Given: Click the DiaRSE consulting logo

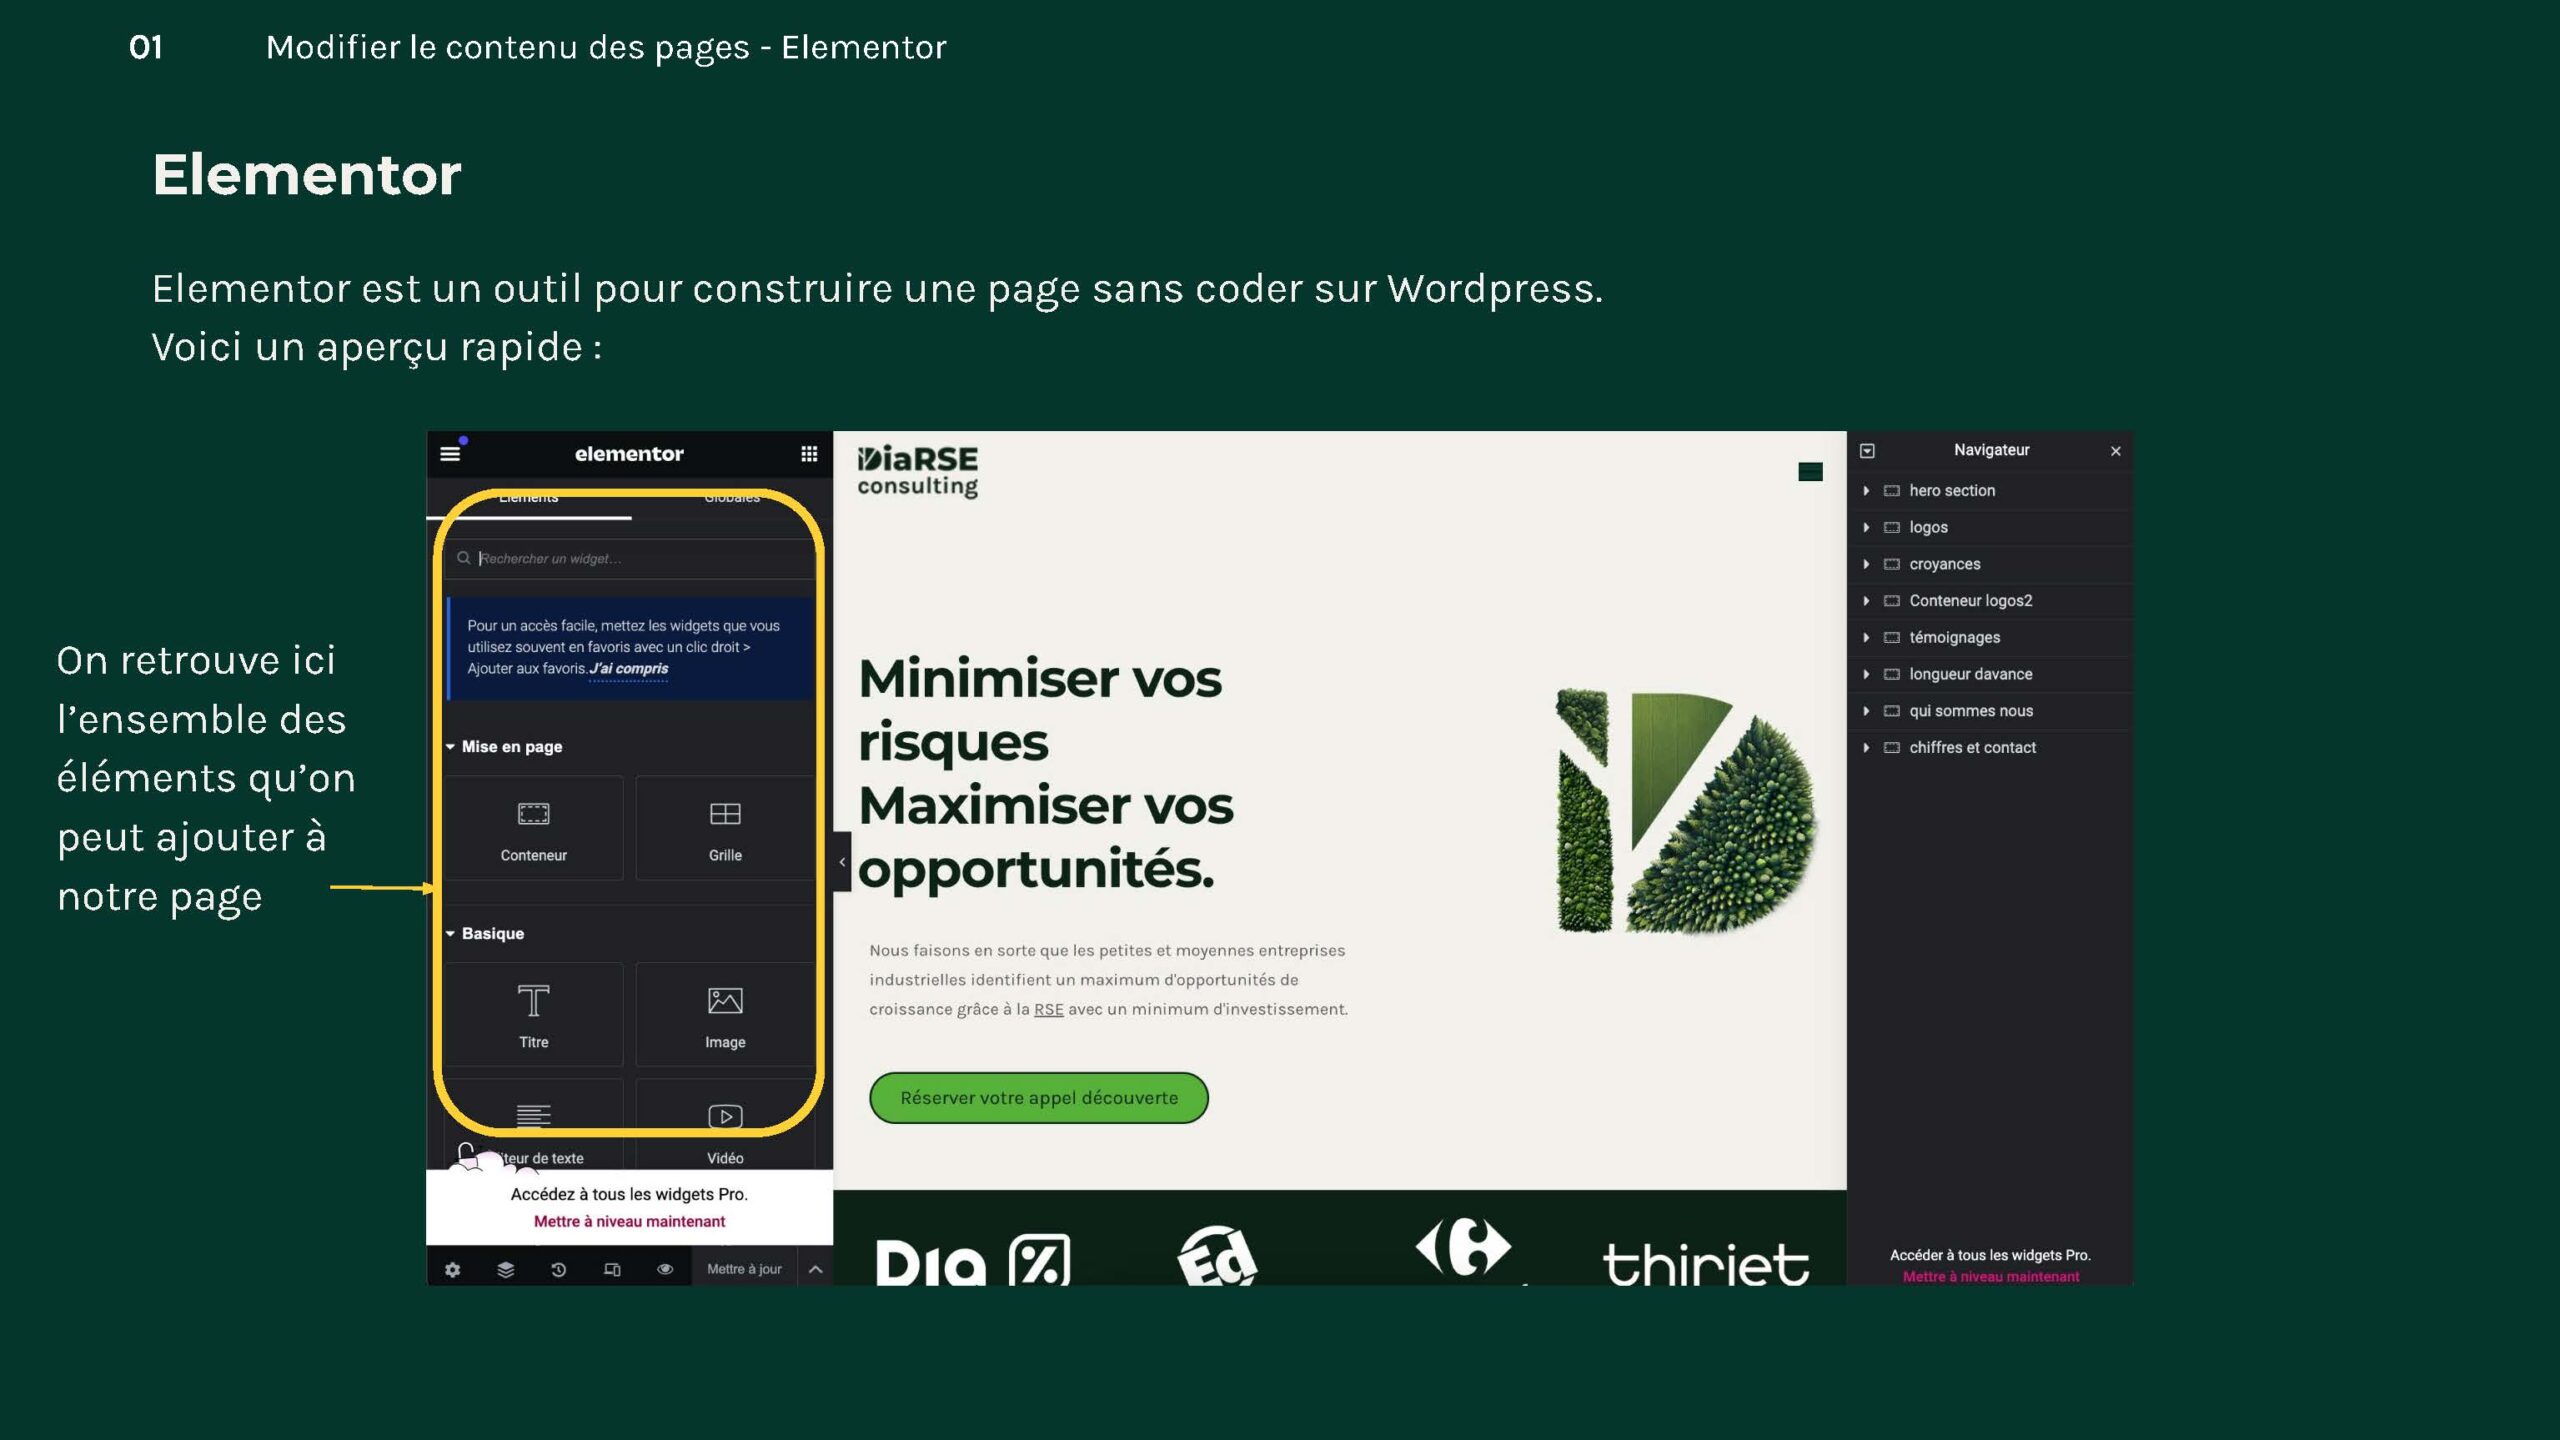Looking at the screenshot, I should (x=917, y=471).
